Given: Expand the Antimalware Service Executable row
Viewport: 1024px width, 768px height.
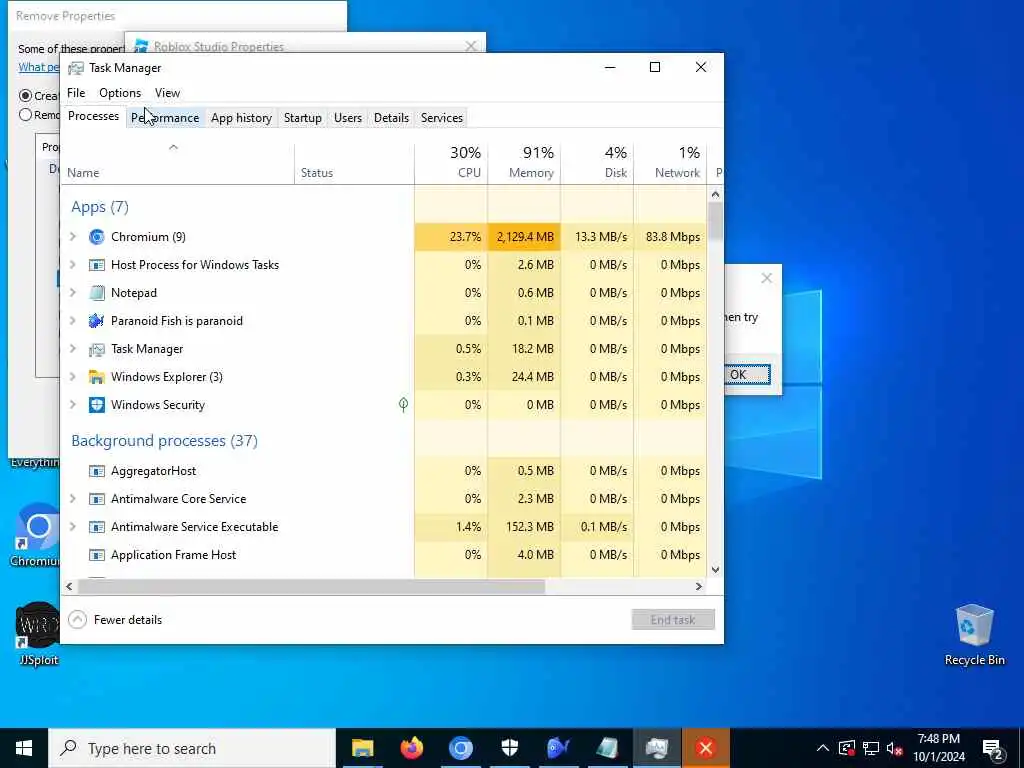Looking at the screenshot, I should 73,527.
